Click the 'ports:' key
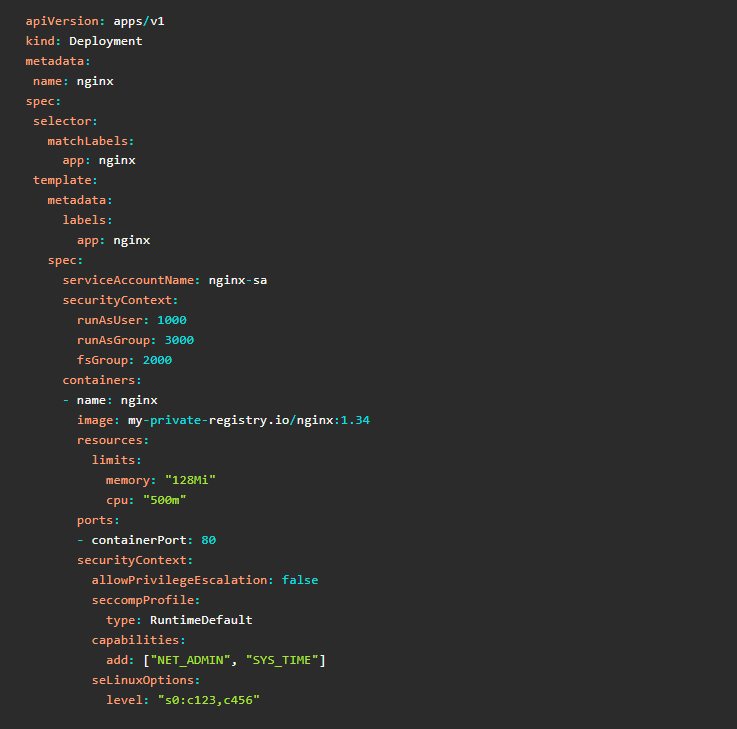 (x=98, y=520)
